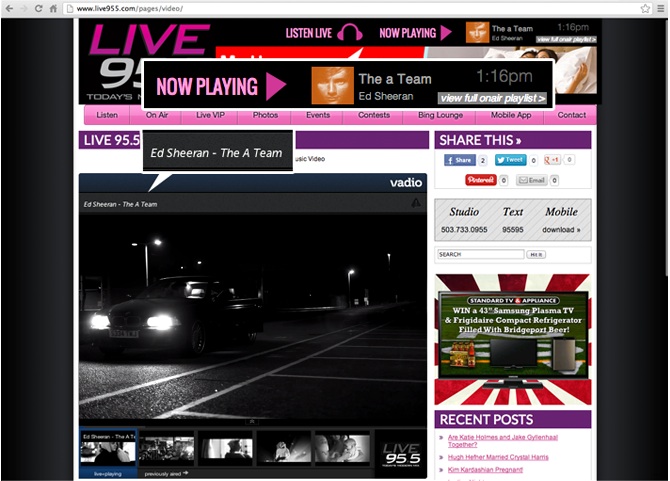
Task: Open the Contact menu item
Action: click(x=571, y=115)
